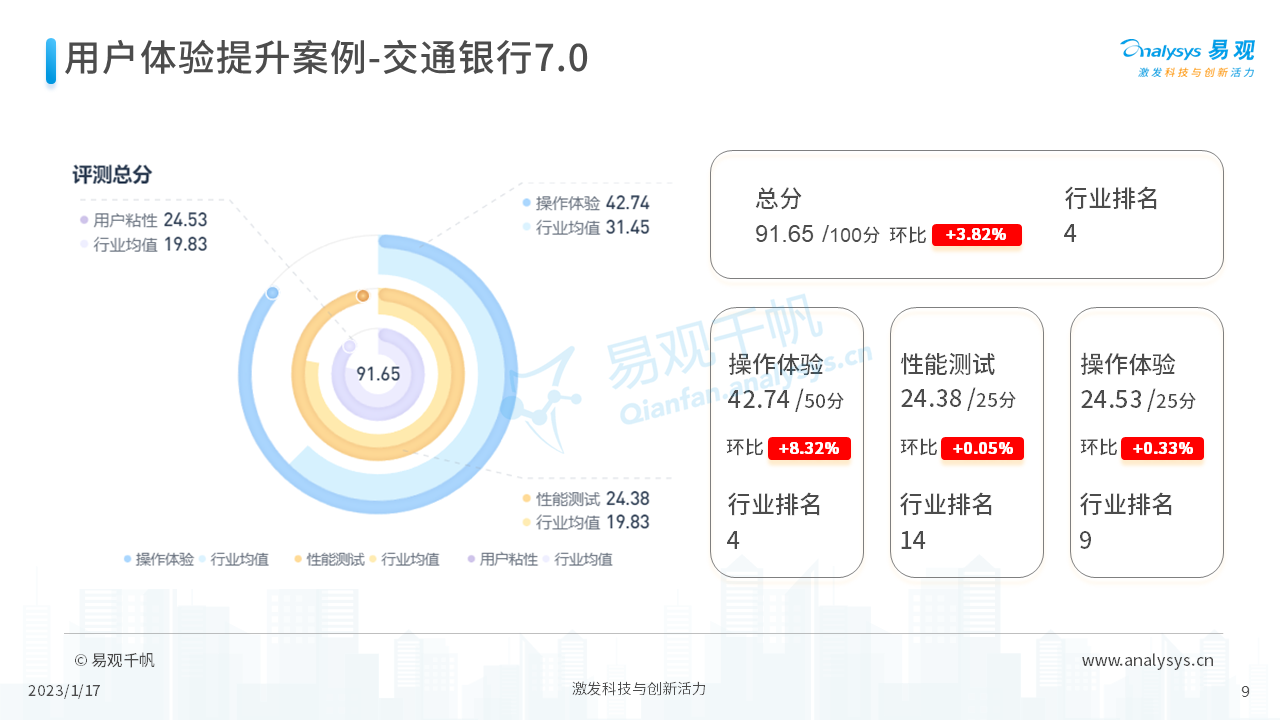The image size is (1280, 720).
Task: Click the red +0.33% badge
Action: click(1162, 448)
